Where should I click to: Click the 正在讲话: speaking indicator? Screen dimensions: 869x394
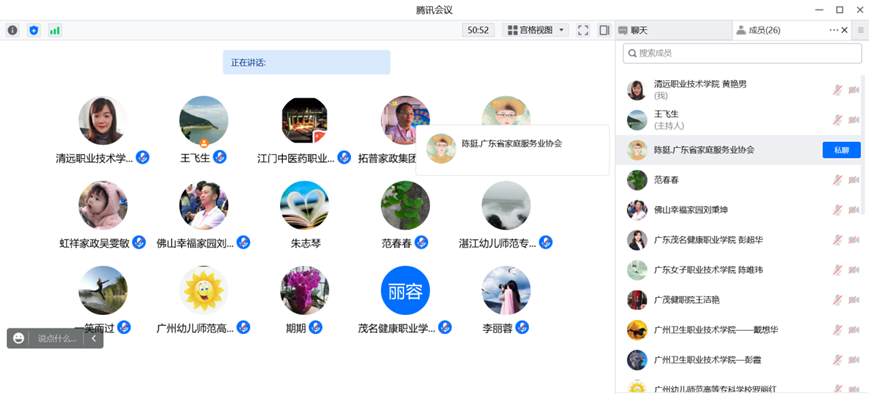point(306,62)
